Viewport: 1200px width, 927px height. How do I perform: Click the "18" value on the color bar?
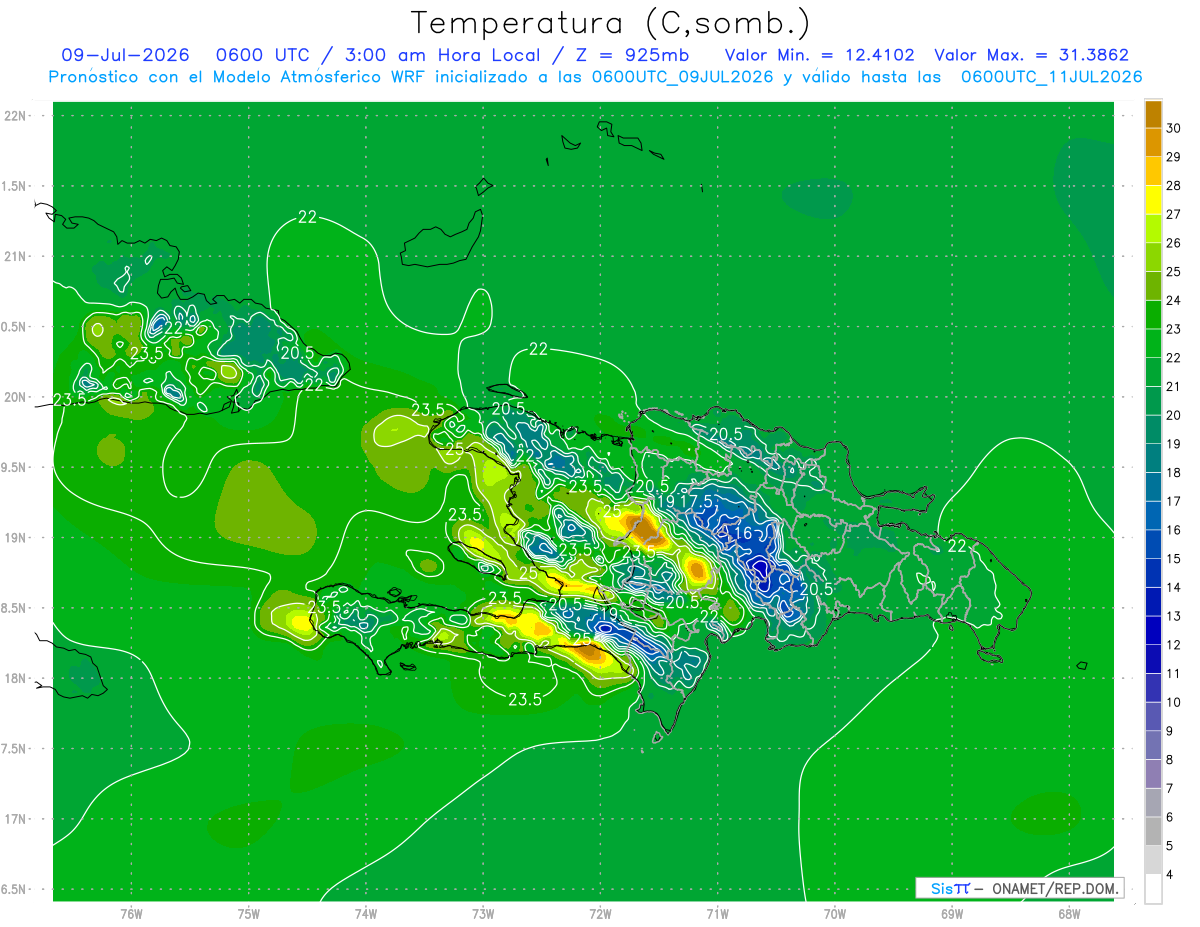tap(1174, 473)
